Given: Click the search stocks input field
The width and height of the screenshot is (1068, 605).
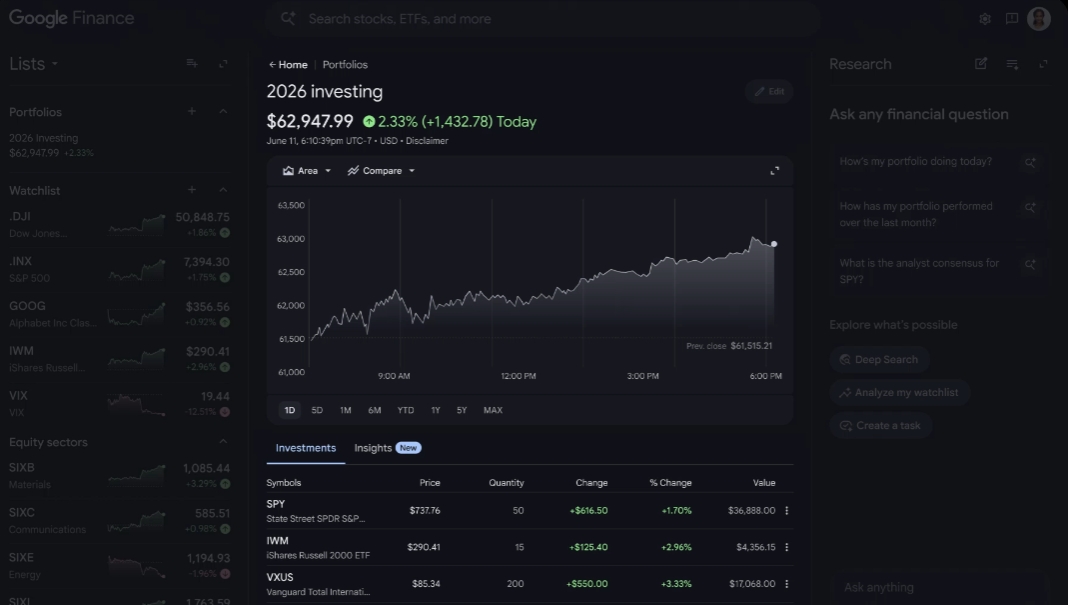Looking at the screenshot, I should [541, 18].
